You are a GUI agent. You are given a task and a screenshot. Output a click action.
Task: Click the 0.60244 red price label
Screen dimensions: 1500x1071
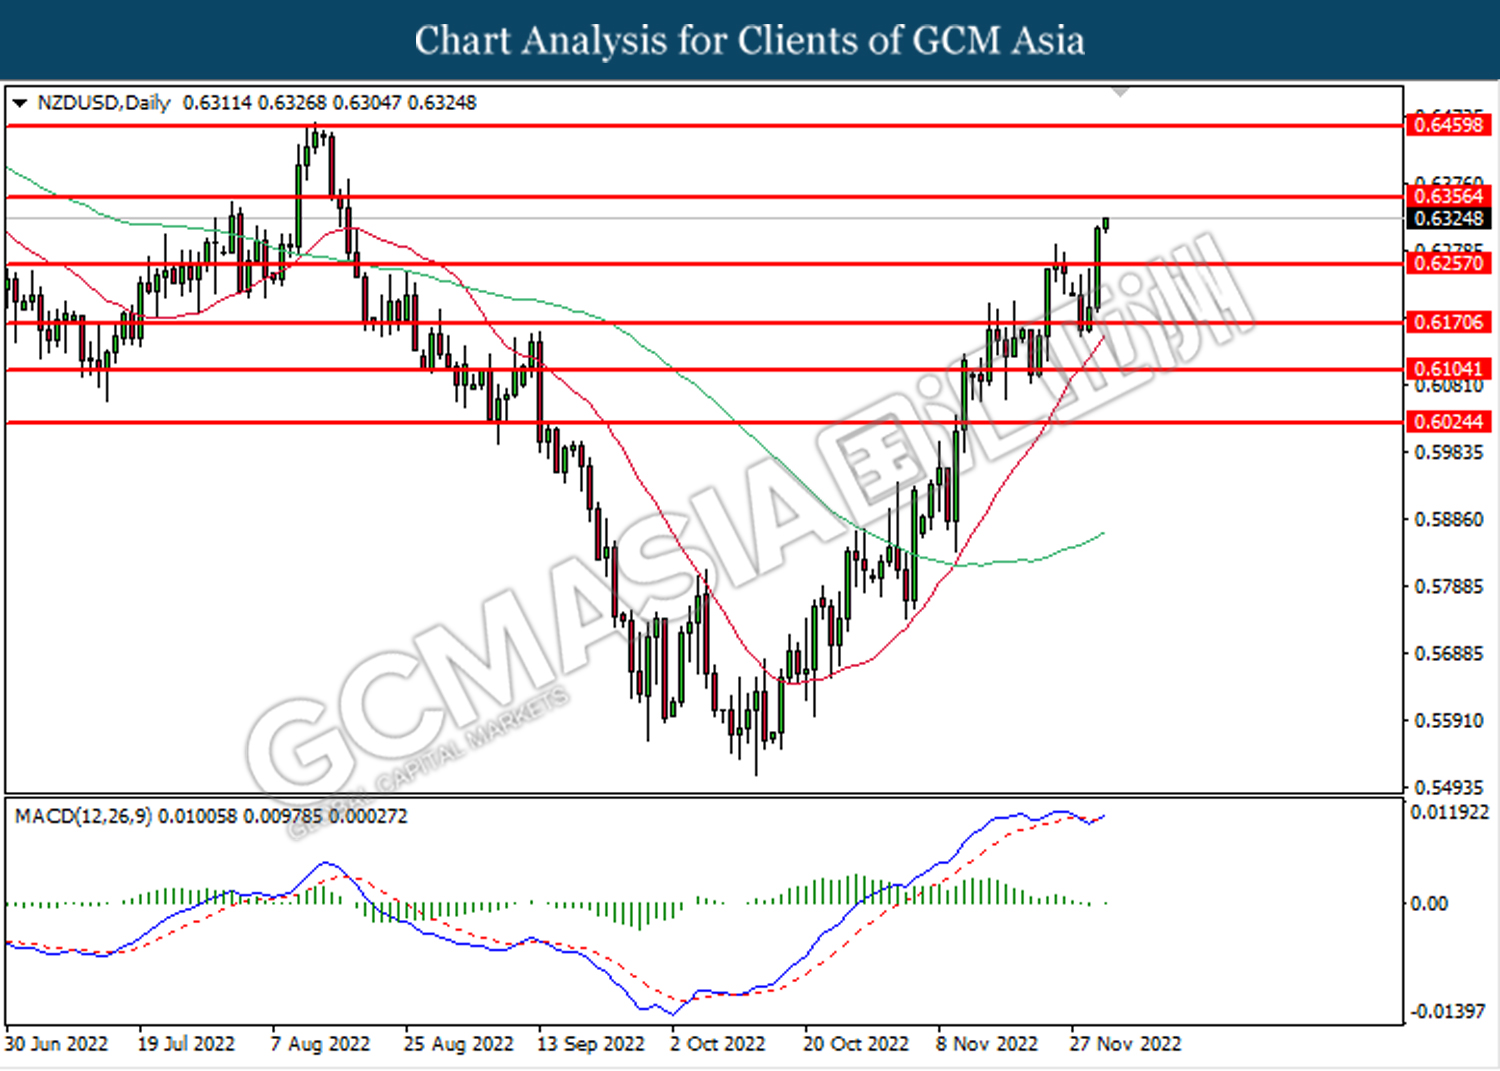(x=1449, y=422)
